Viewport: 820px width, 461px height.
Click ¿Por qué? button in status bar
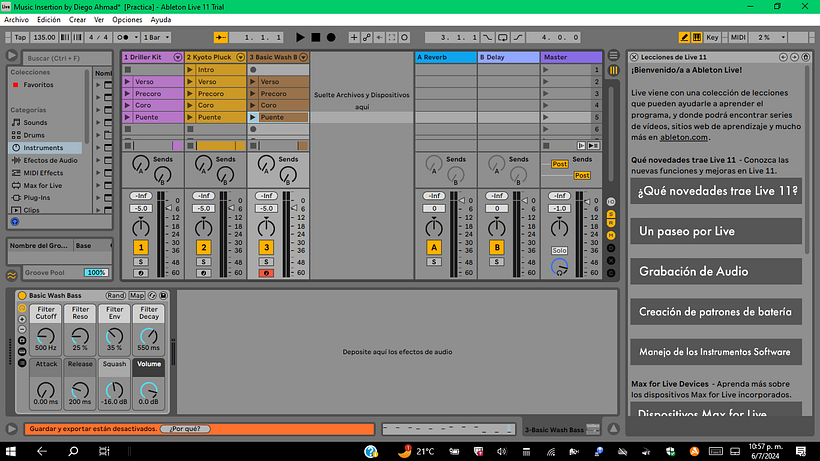tap(185, 429)
